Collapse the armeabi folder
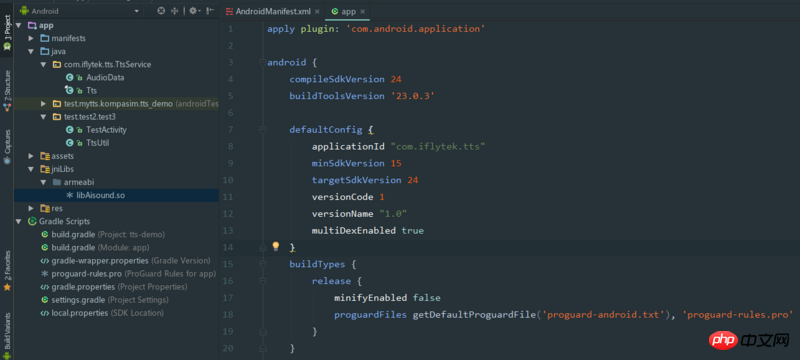800x360 pixels. pyautogui.click(x=44, y=182)
